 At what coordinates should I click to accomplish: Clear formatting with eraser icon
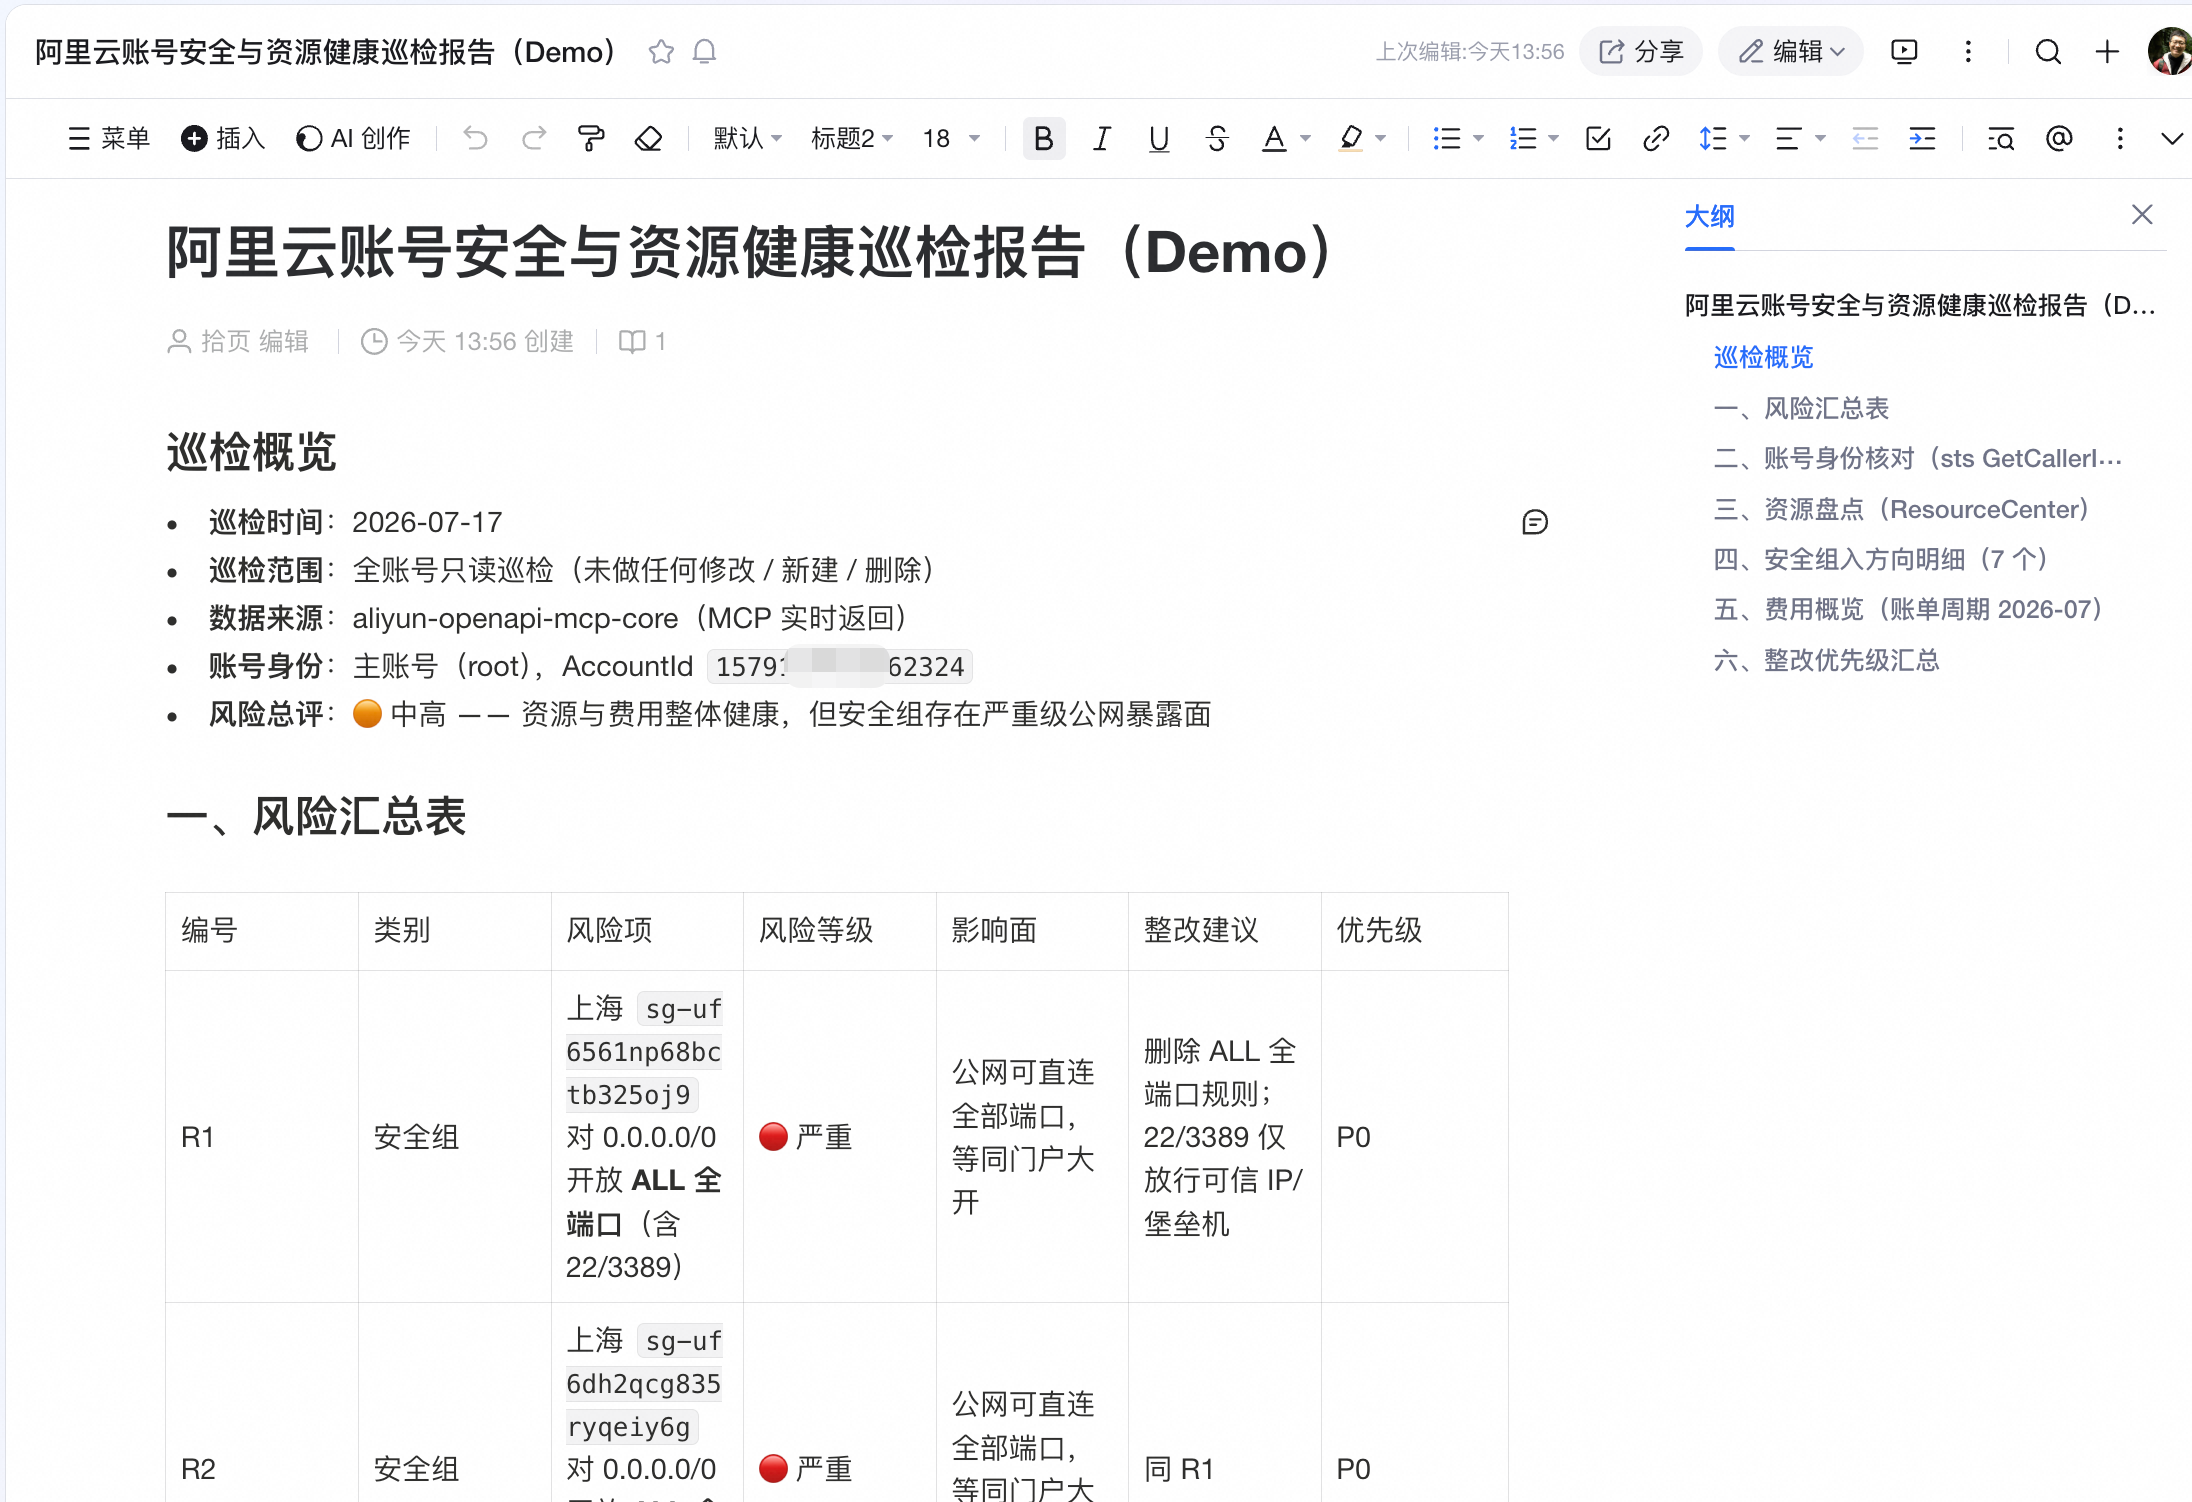point(649,138)
